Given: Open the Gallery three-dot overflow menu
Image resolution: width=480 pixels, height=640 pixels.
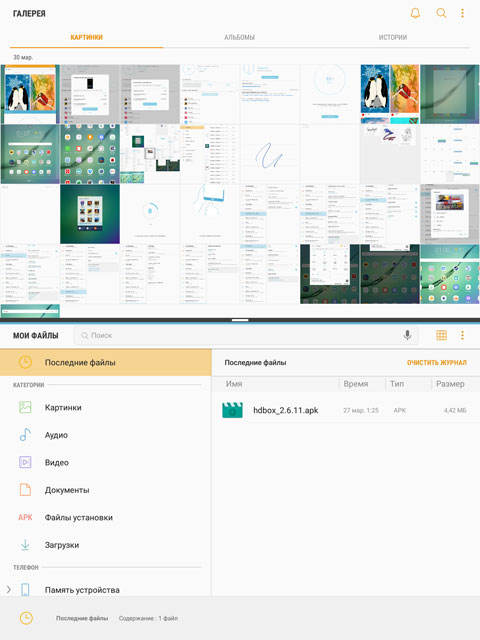Looking at the screenshot, I should click(462, 13).
